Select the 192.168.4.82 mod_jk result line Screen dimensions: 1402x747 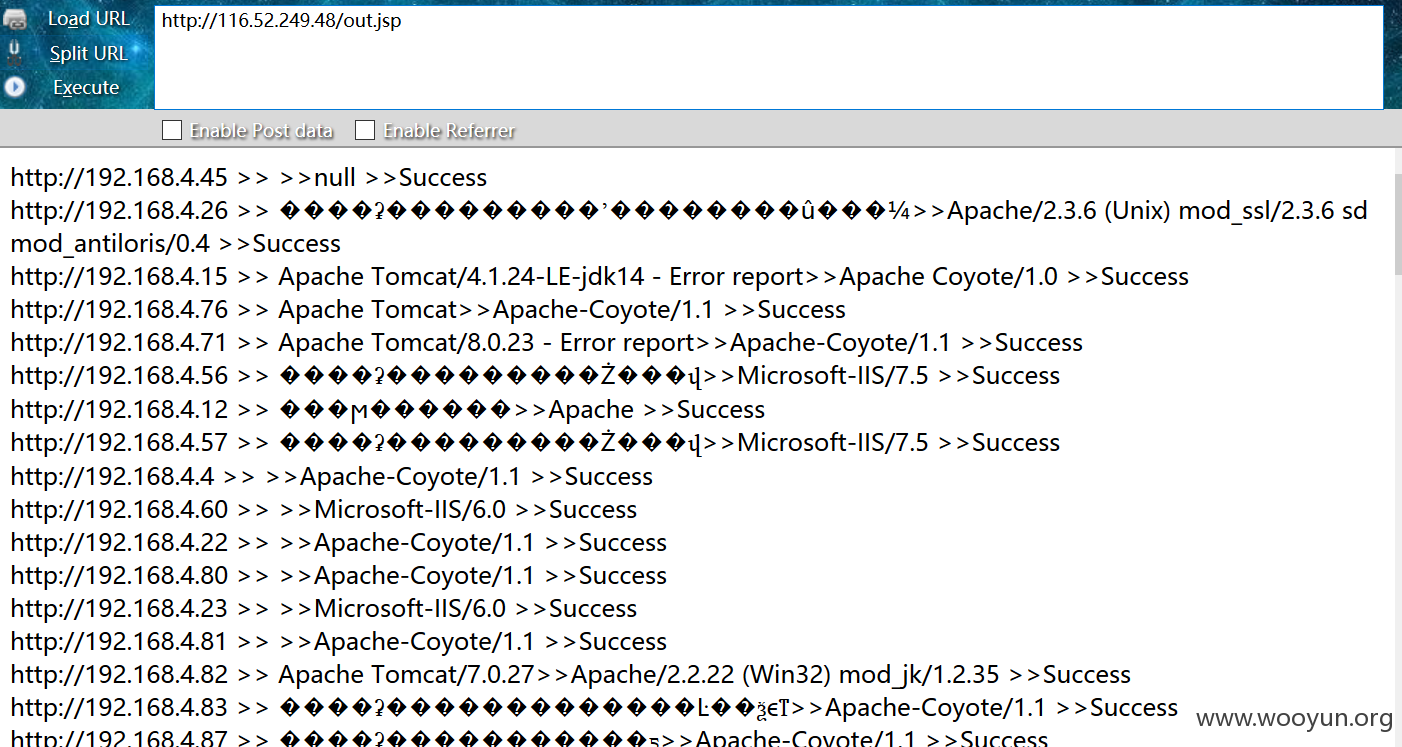pyautogui.click(x=571, y=675)
